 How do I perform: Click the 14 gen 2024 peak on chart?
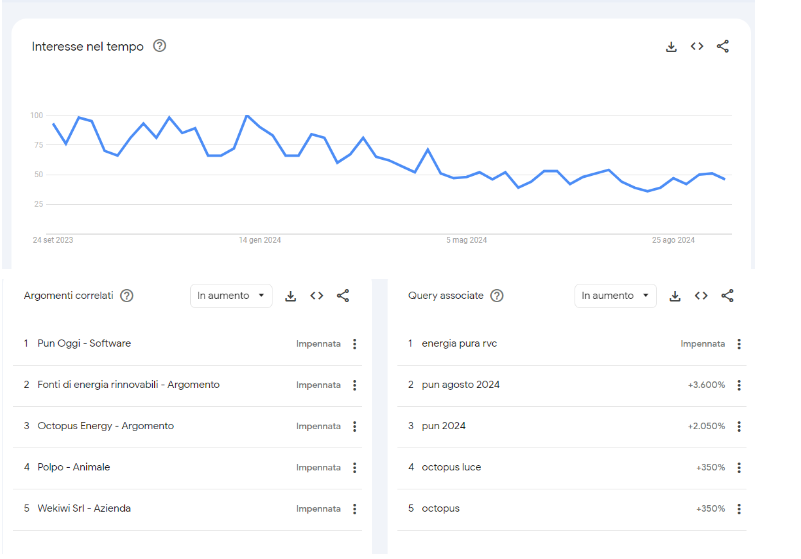247,116
